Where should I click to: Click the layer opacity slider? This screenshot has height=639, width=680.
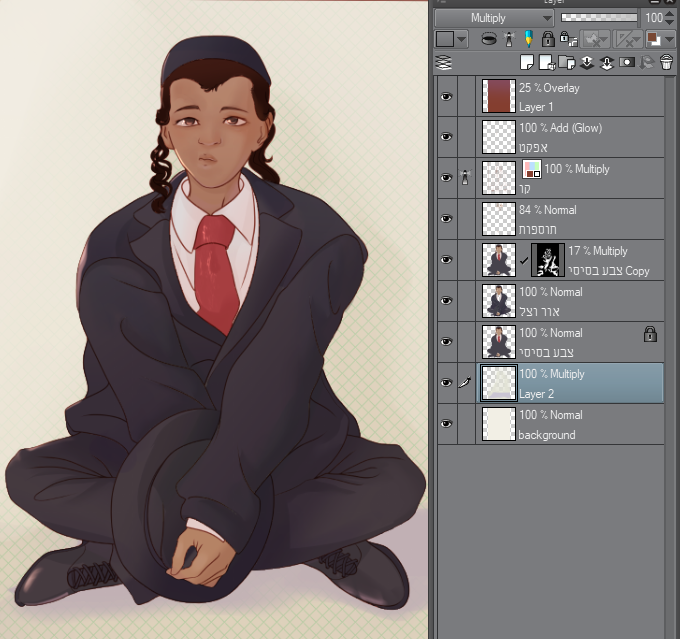coord(599,17)
